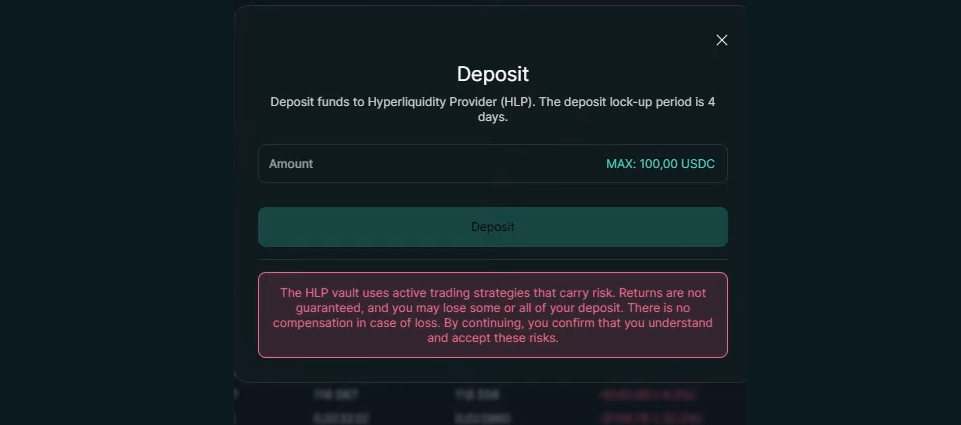Screen dimensions: 961x425
Task: Click the "Returns are not guaranteed" warning text
Action: (661, 293)
